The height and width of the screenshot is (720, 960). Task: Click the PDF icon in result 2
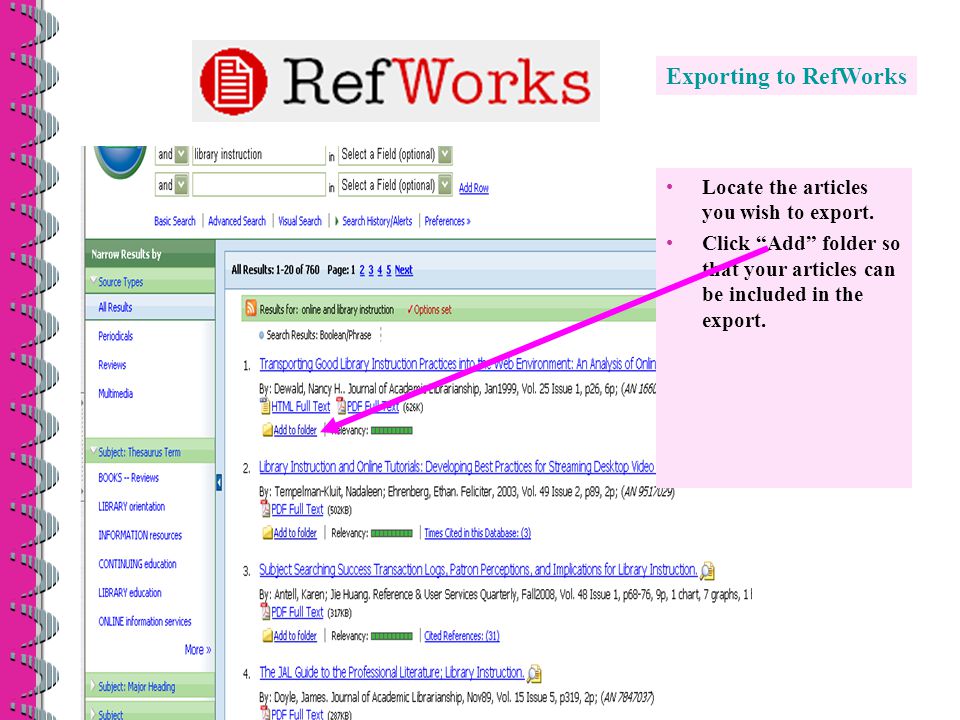pyautogui.click(x=265, y=508)
